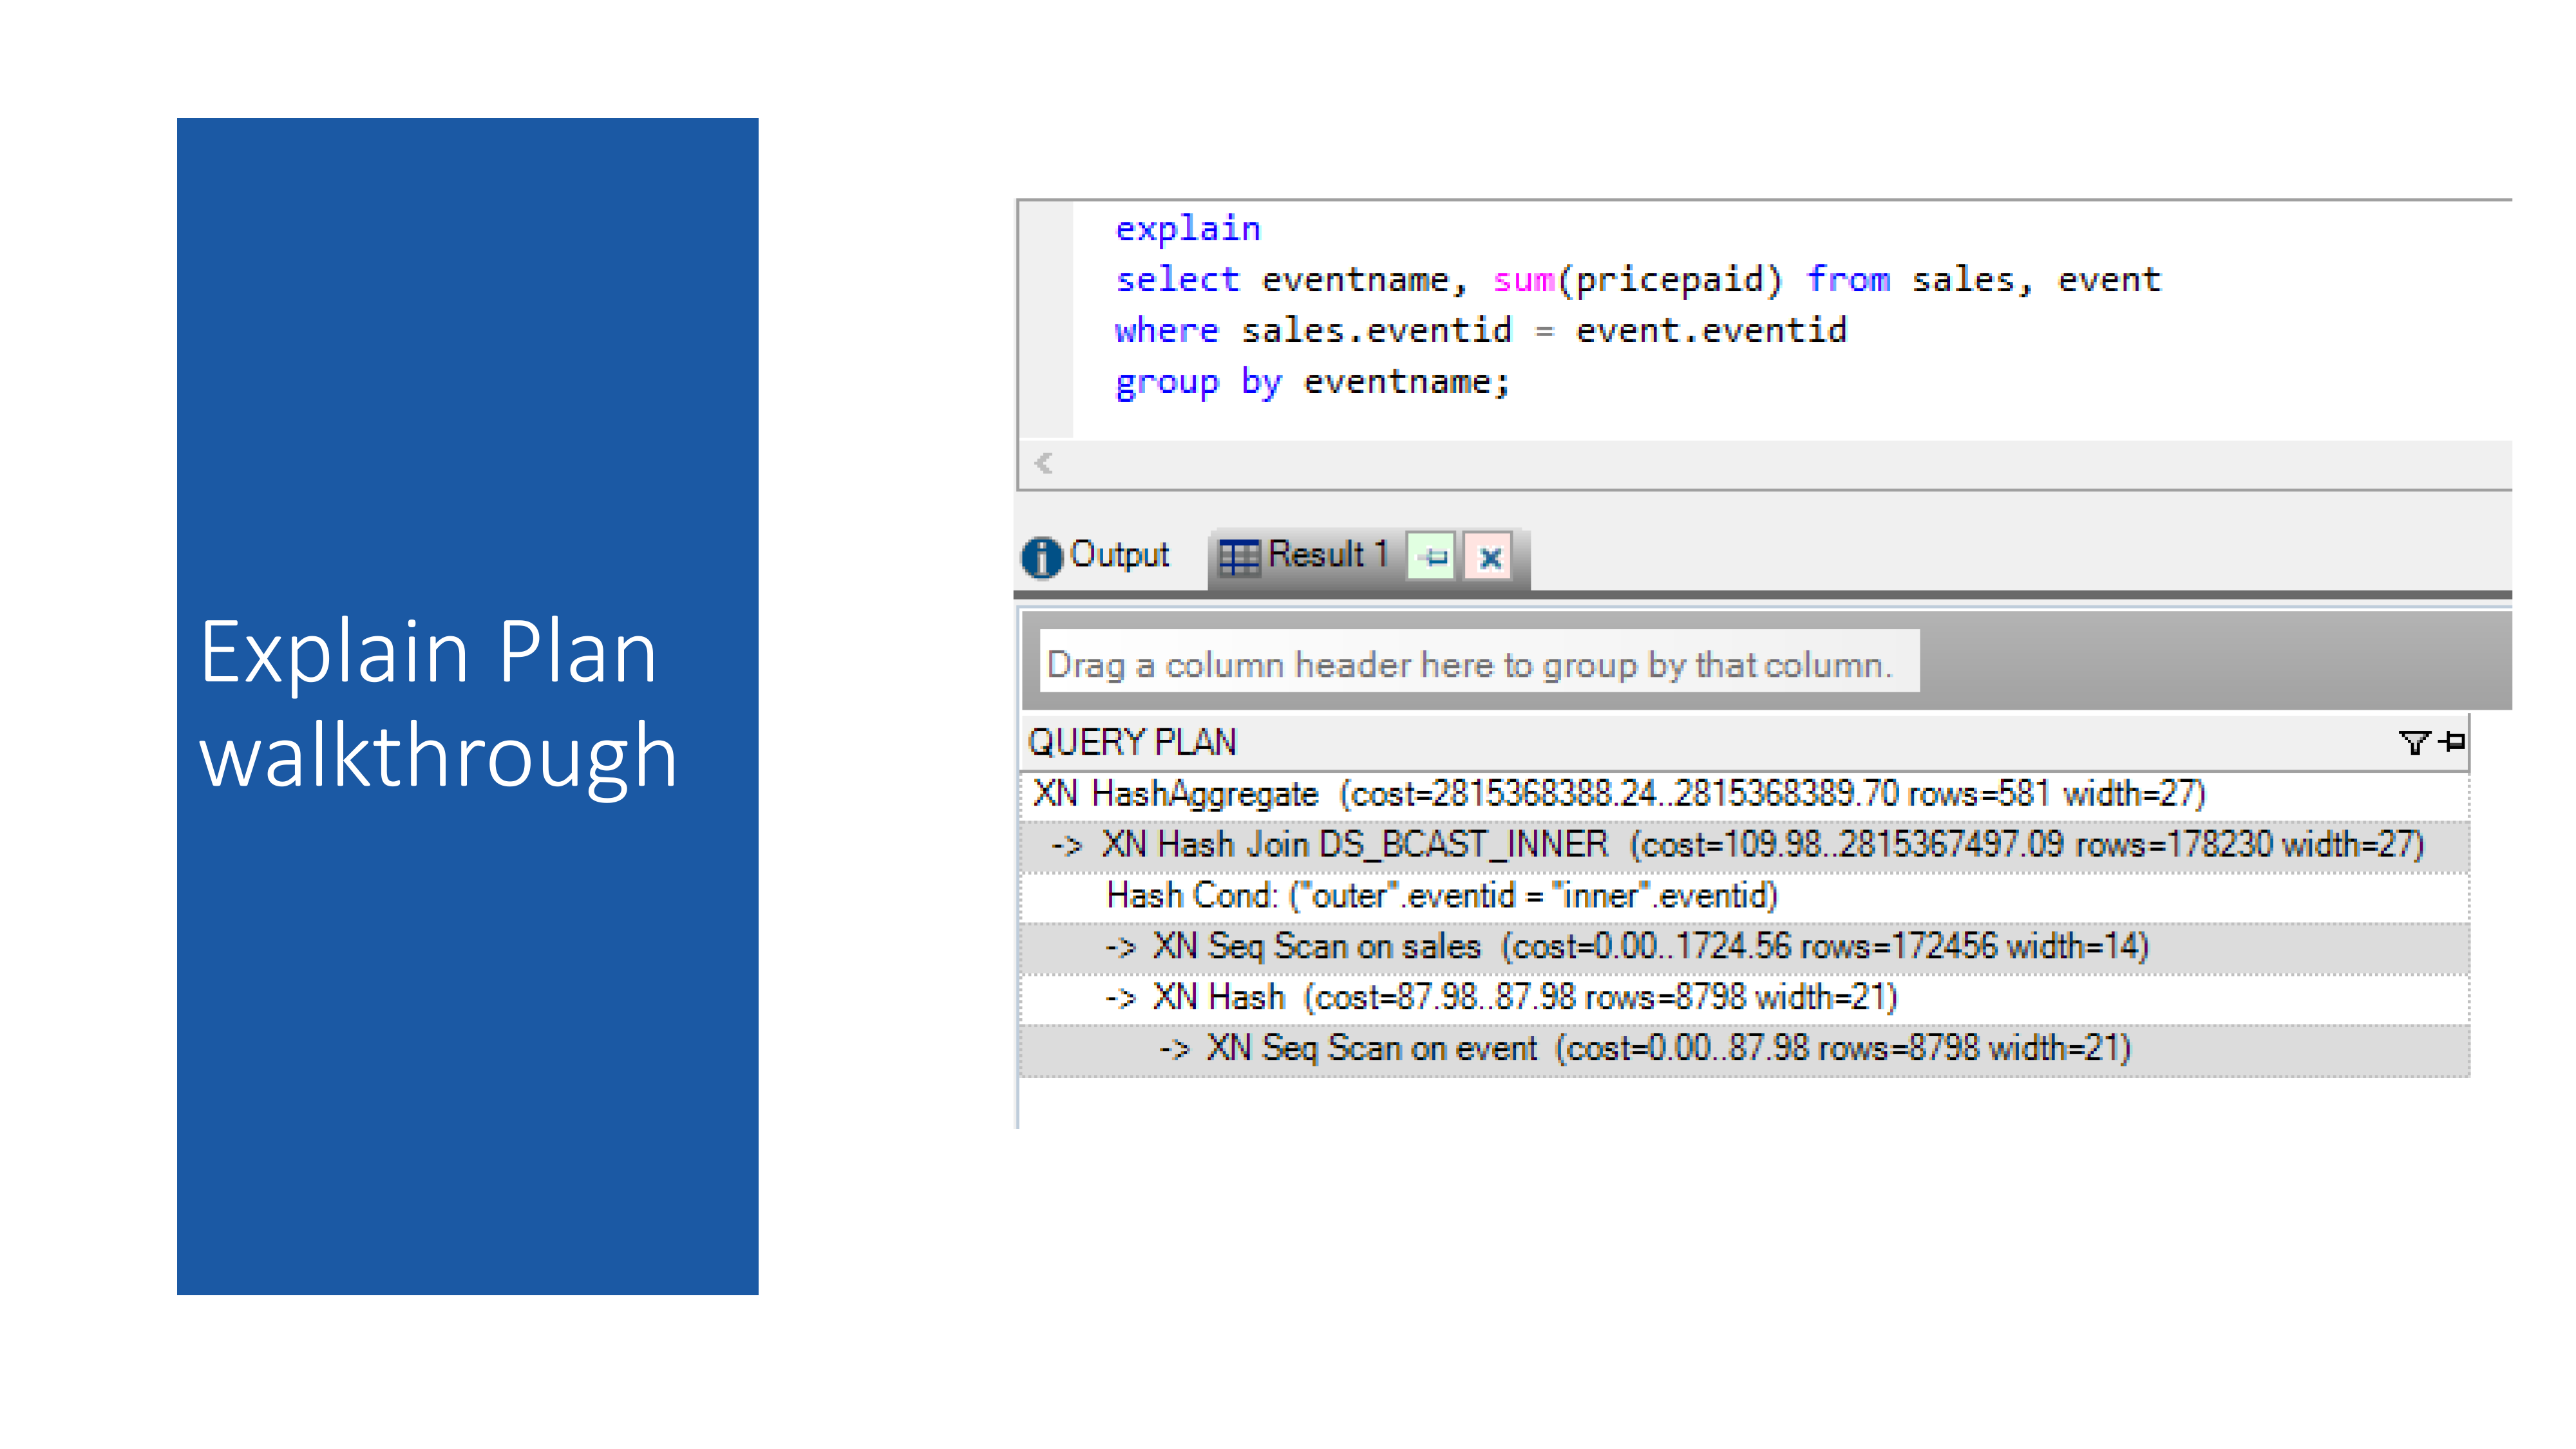Select the XN Hash cost=87.98 row
The image size is (2576, 1449).
1745,998
